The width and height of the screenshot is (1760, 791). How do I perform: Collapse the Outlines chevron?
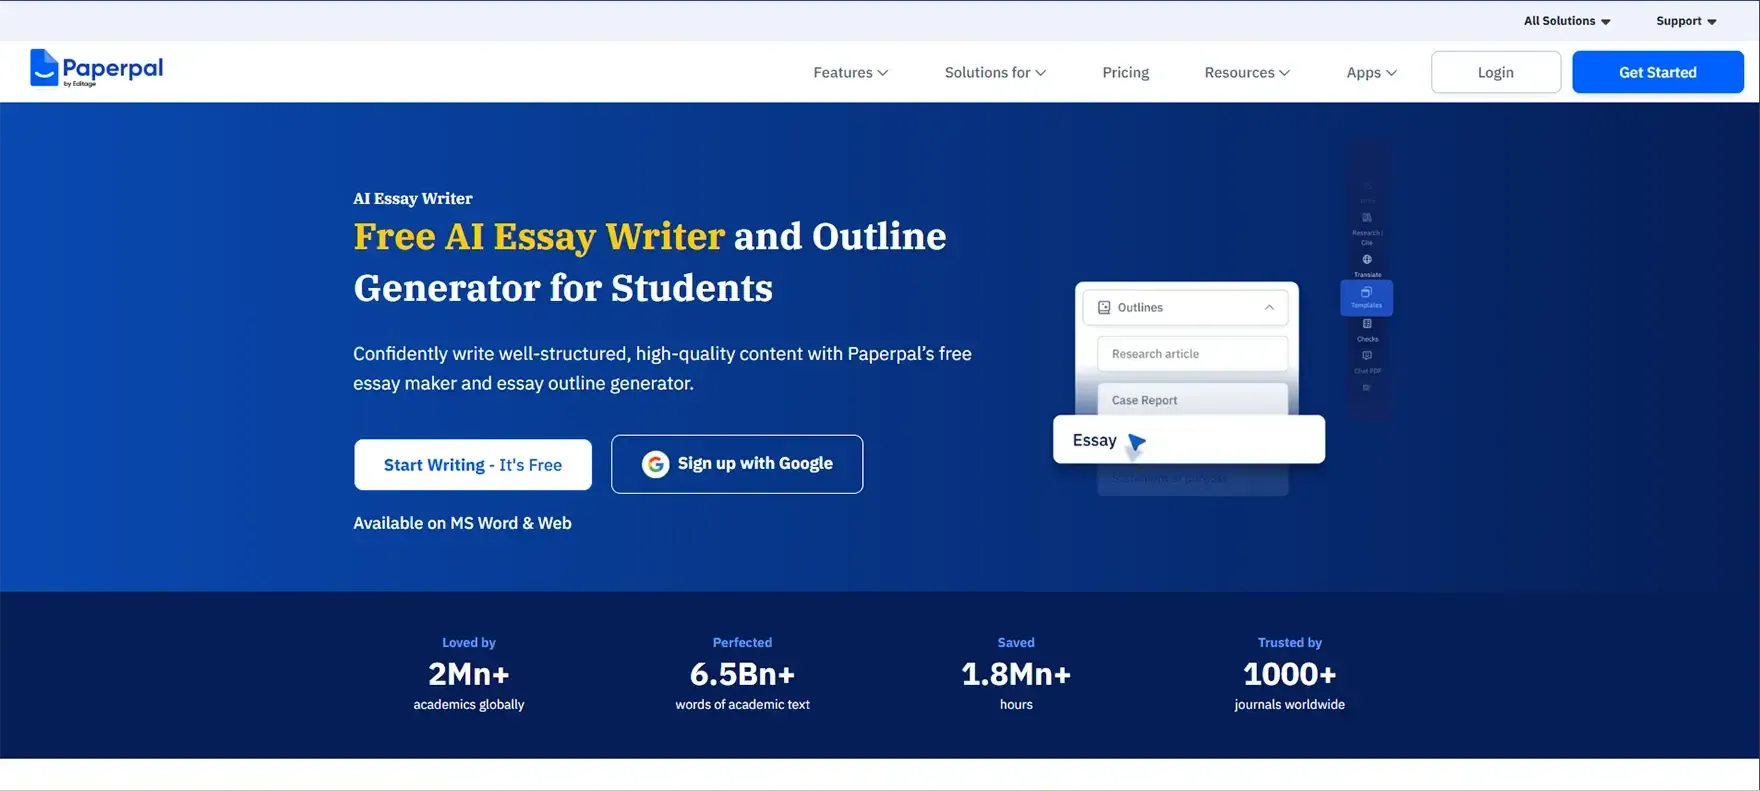[x=1269, y=308]
